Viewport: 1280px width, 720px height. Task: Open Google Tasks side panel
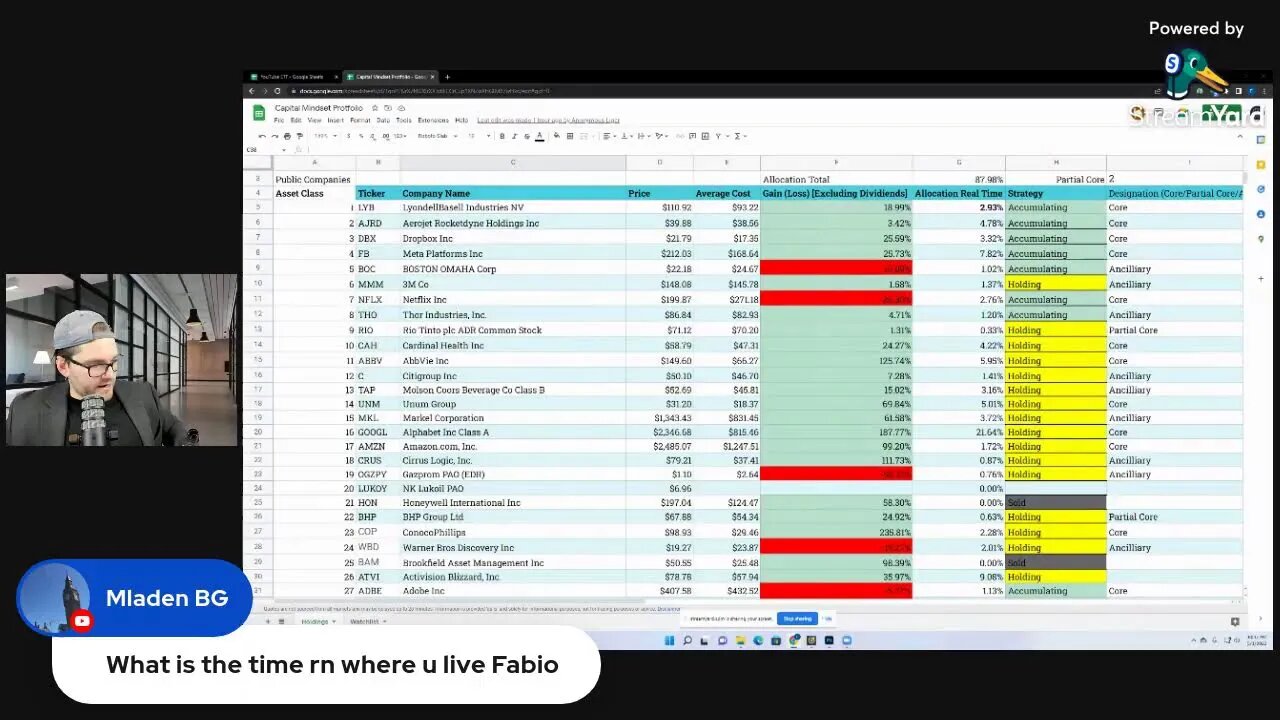point(1261,189)
